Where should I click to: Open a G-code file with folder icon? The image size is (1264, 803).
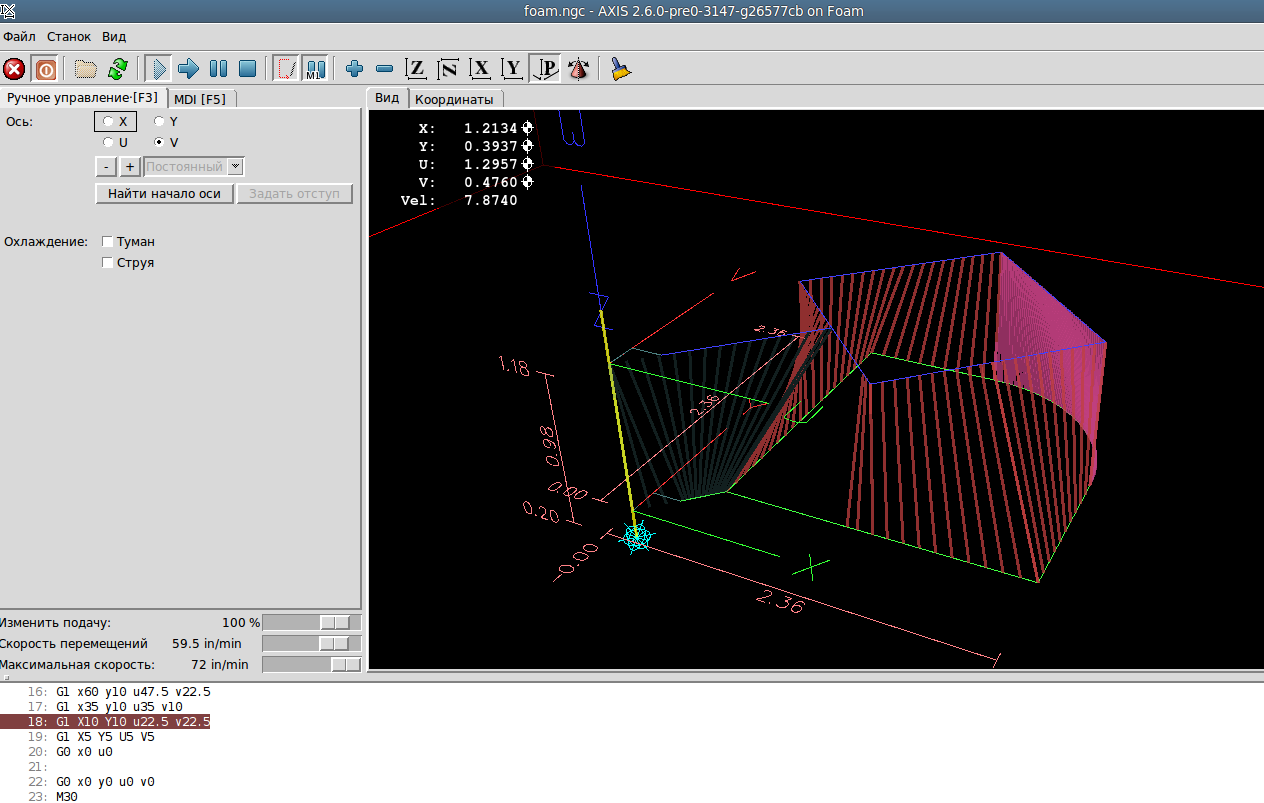point(86,69)
